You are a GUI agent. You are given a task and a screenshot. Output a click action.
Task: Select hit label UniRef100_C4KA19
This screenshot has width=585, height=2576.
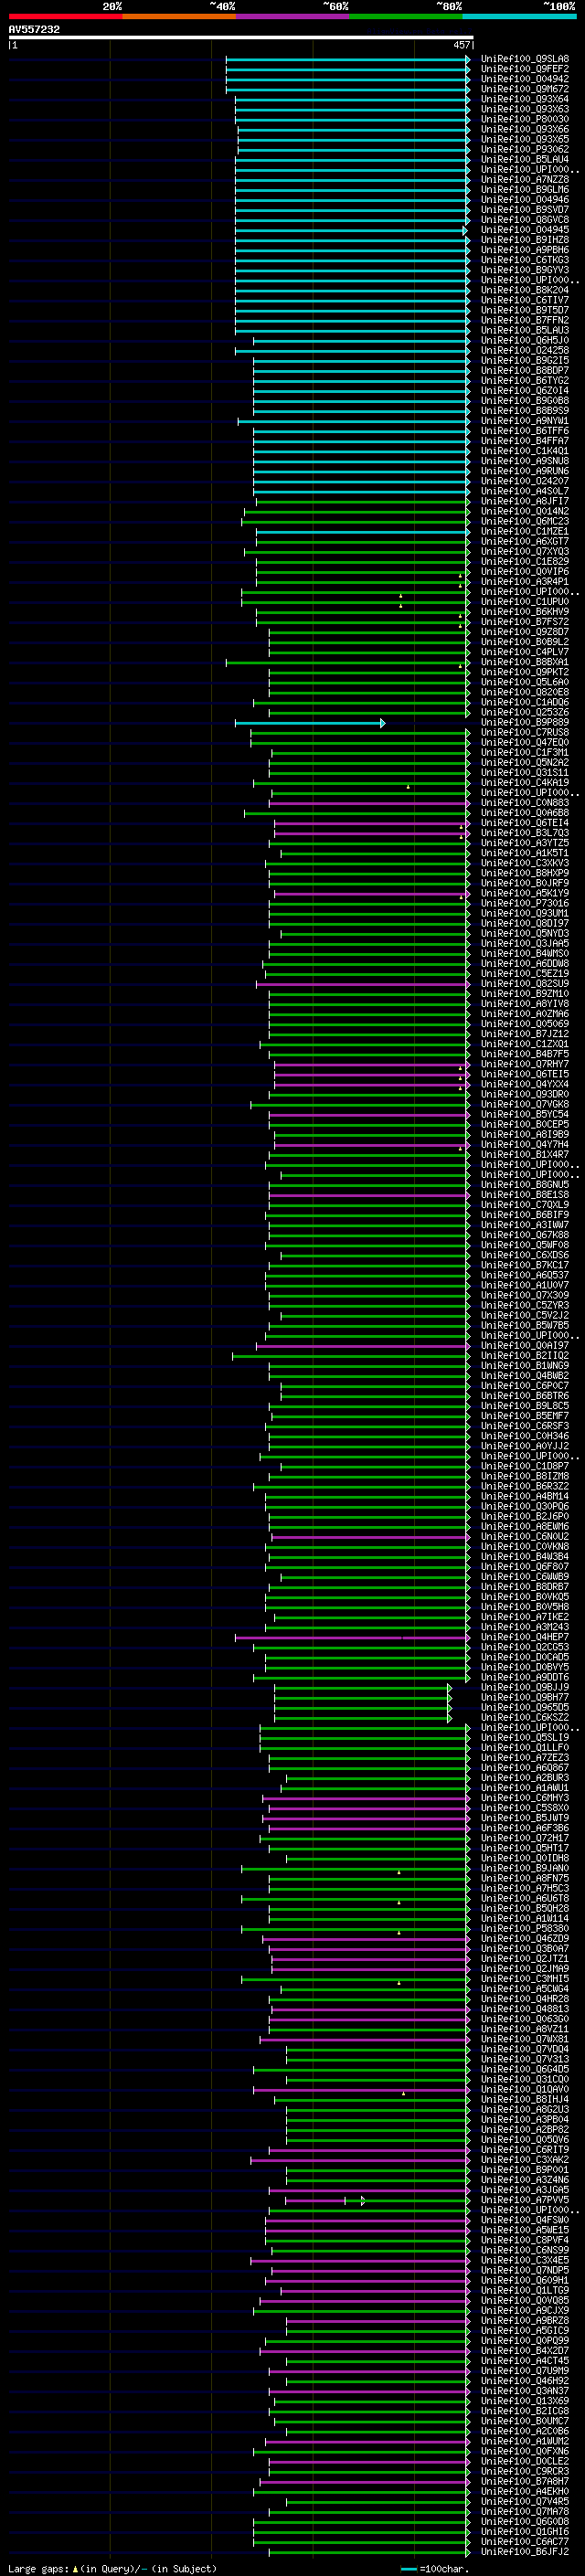tap(524, 782)
